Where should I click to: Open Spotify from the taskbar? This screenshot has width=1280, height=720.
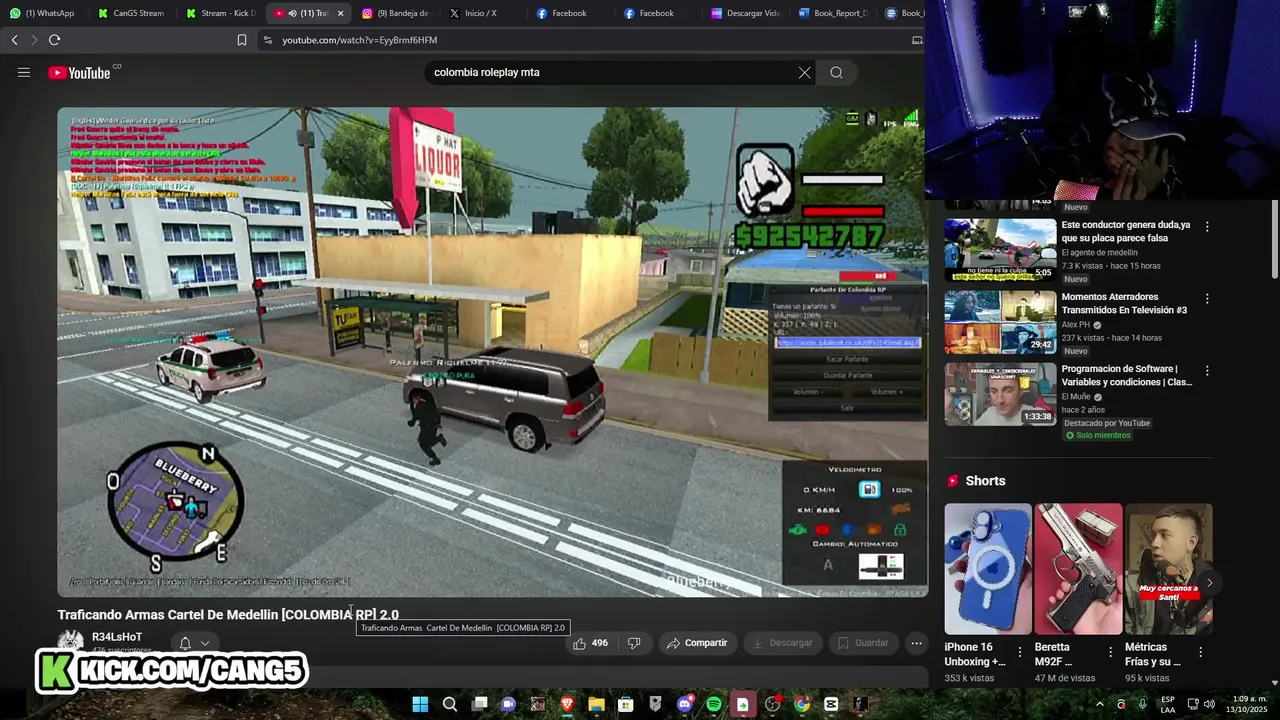[x=713, y=704]
